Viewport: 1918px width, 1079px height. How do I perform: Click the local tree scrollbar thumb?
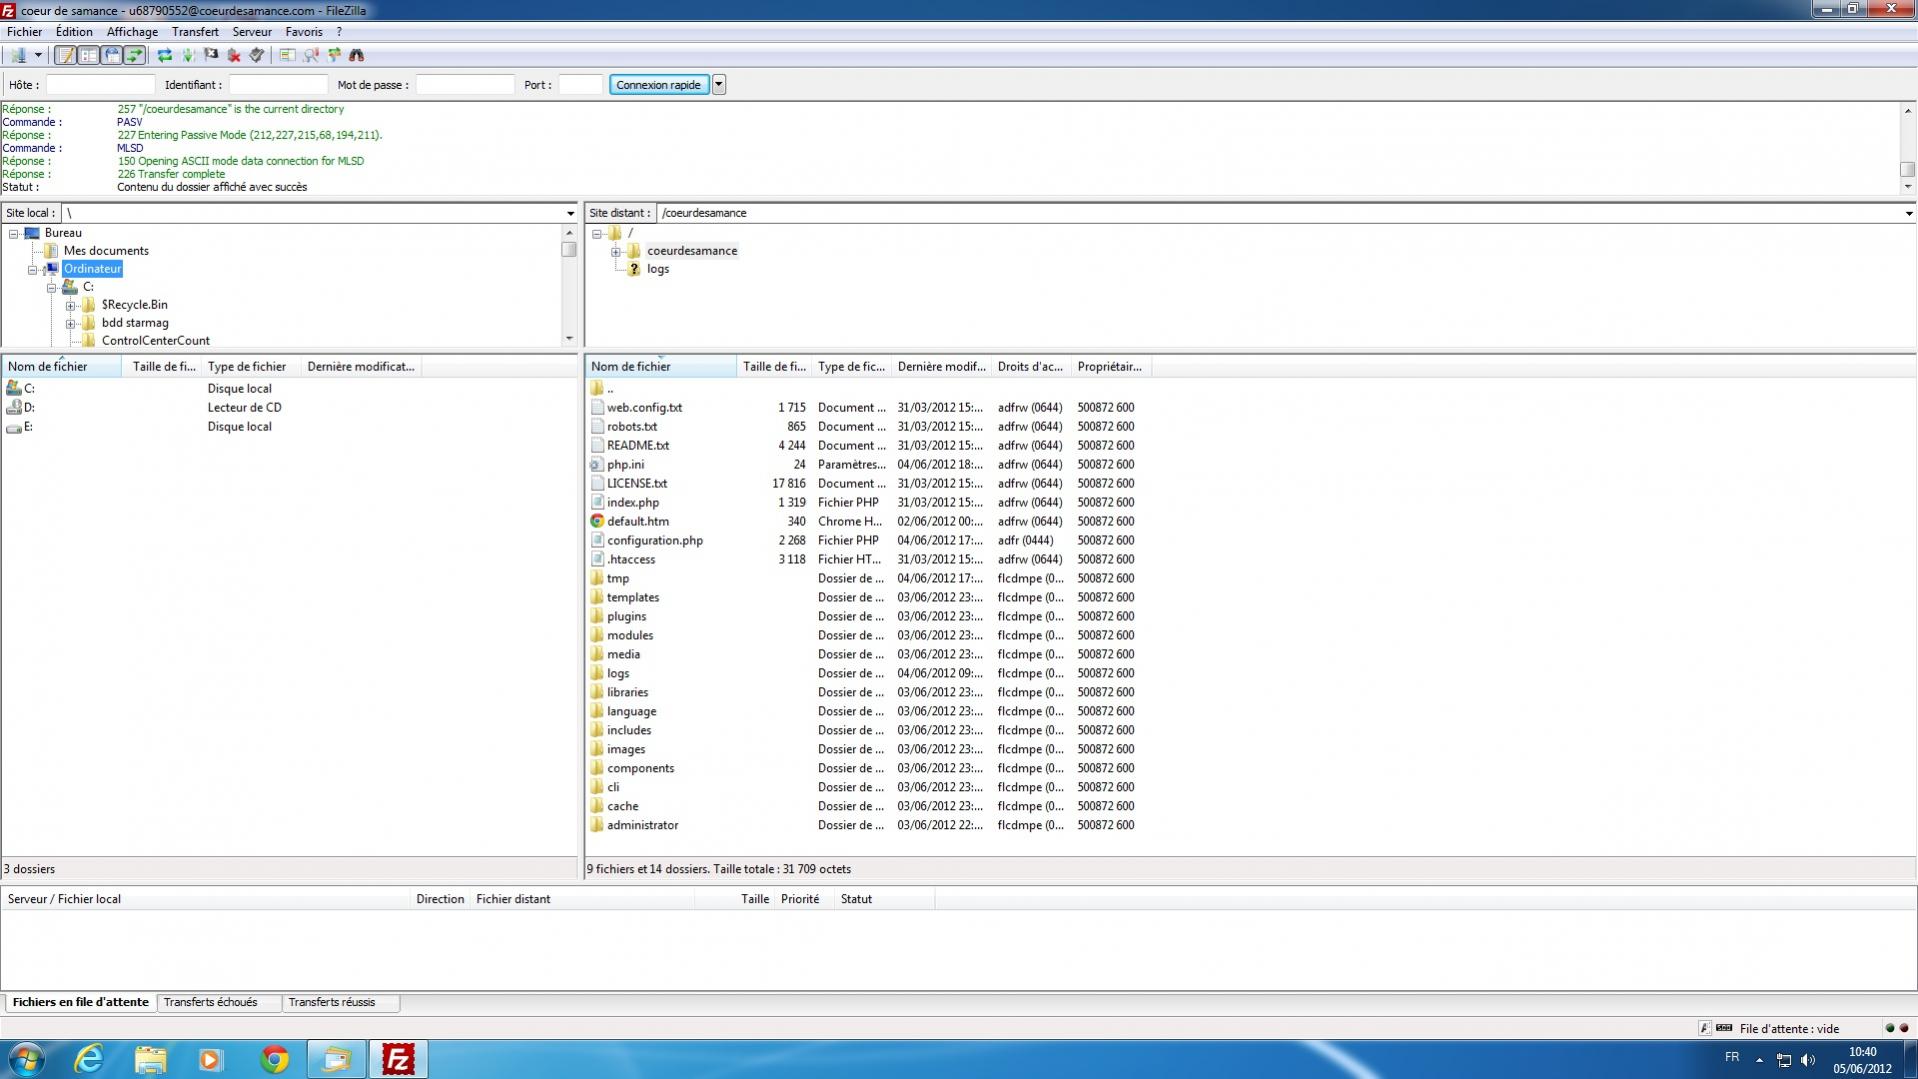tap(569, 250)
